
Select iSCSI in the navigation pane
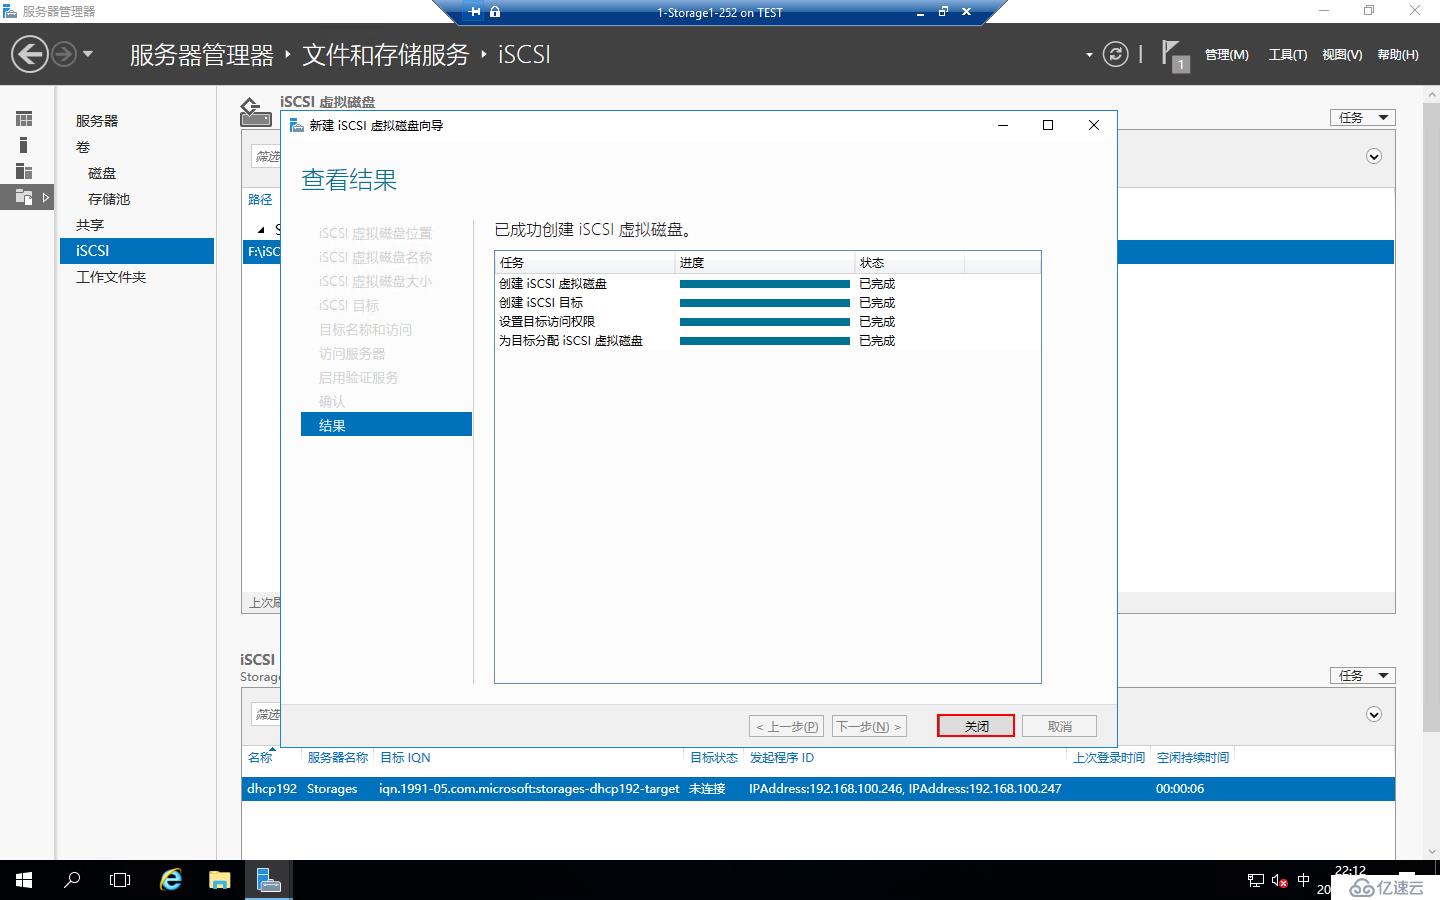[x=137, y=251]
